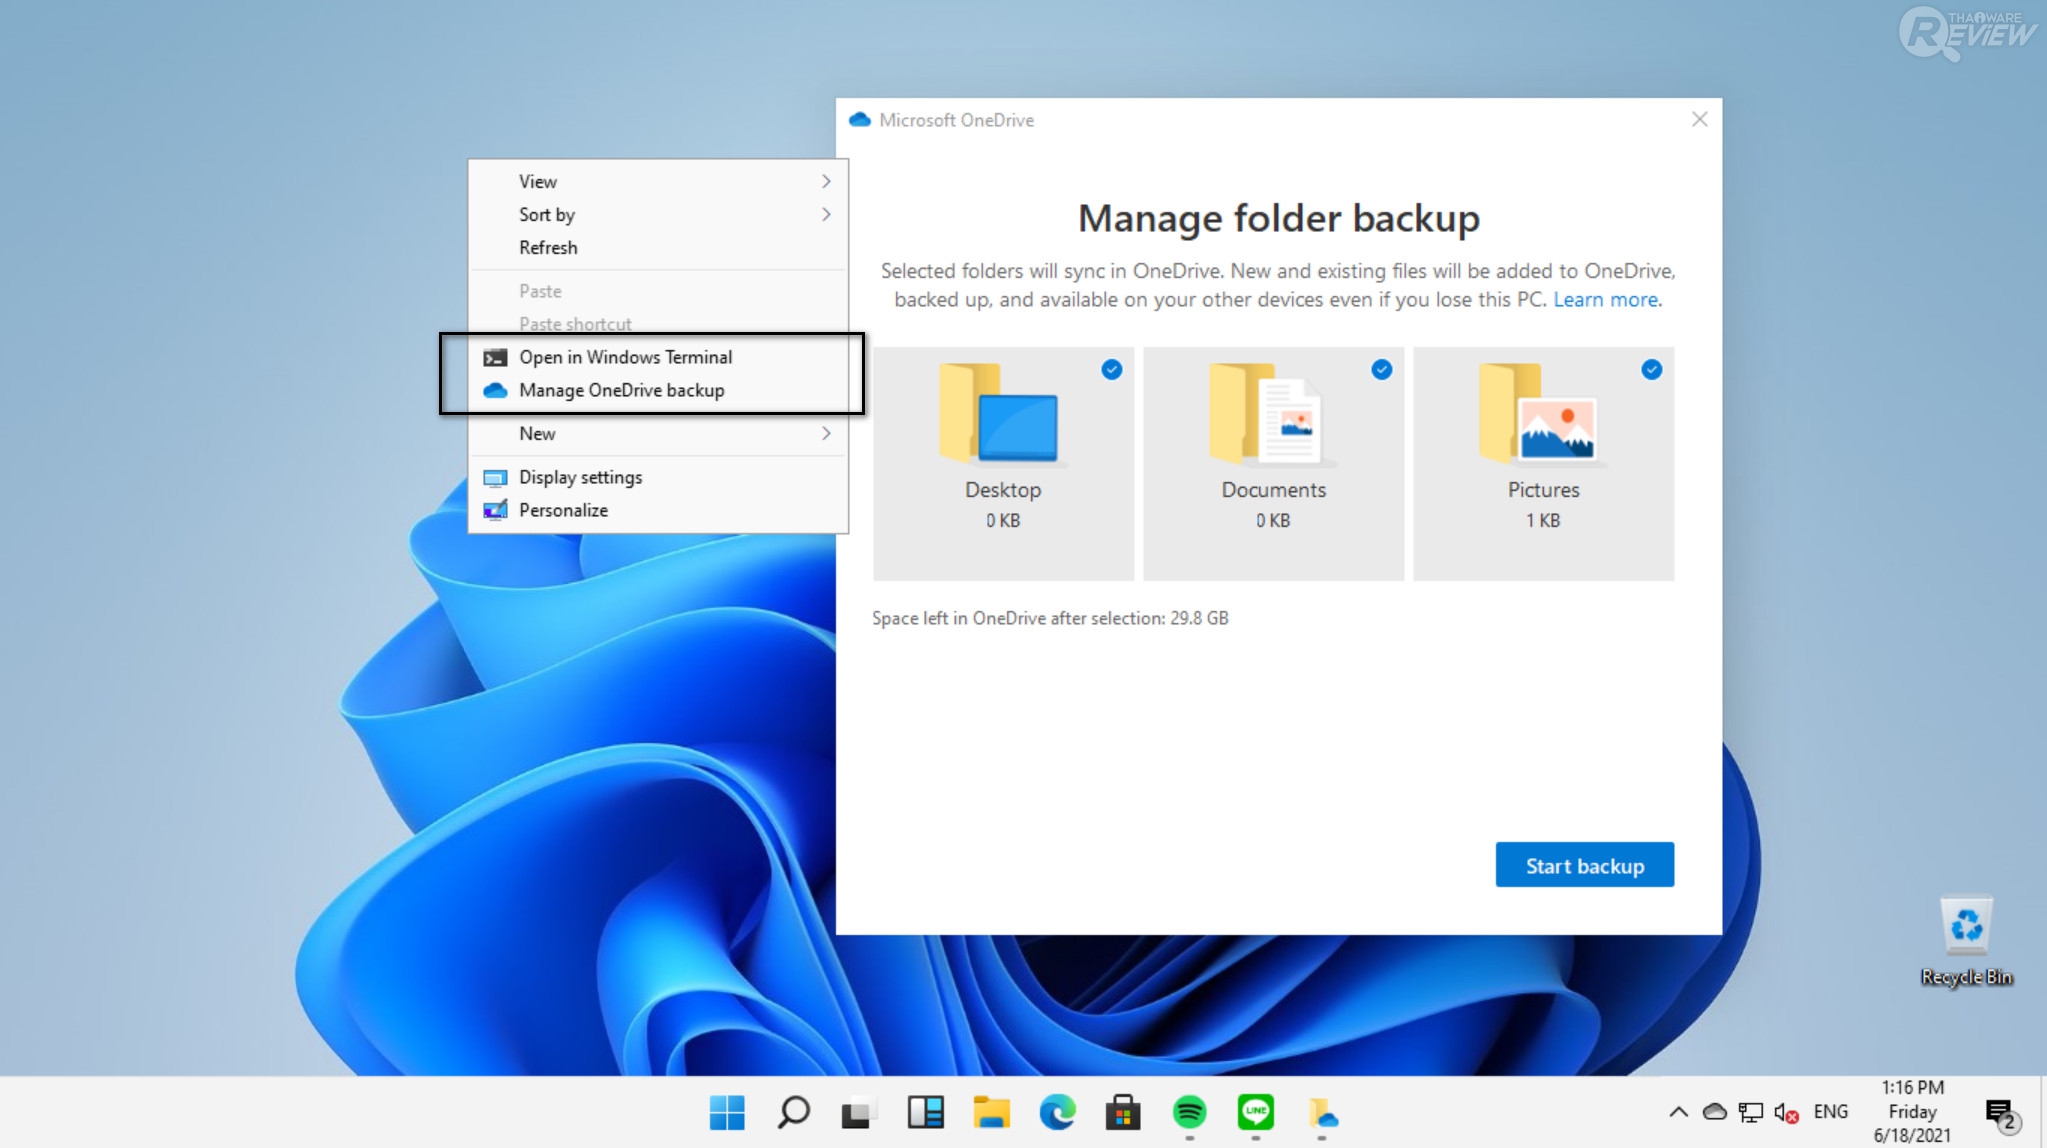Uncheck the Documents folder backup checkmark
This screenshot has height=1148, width=2047.
(x=1381, y=370)
